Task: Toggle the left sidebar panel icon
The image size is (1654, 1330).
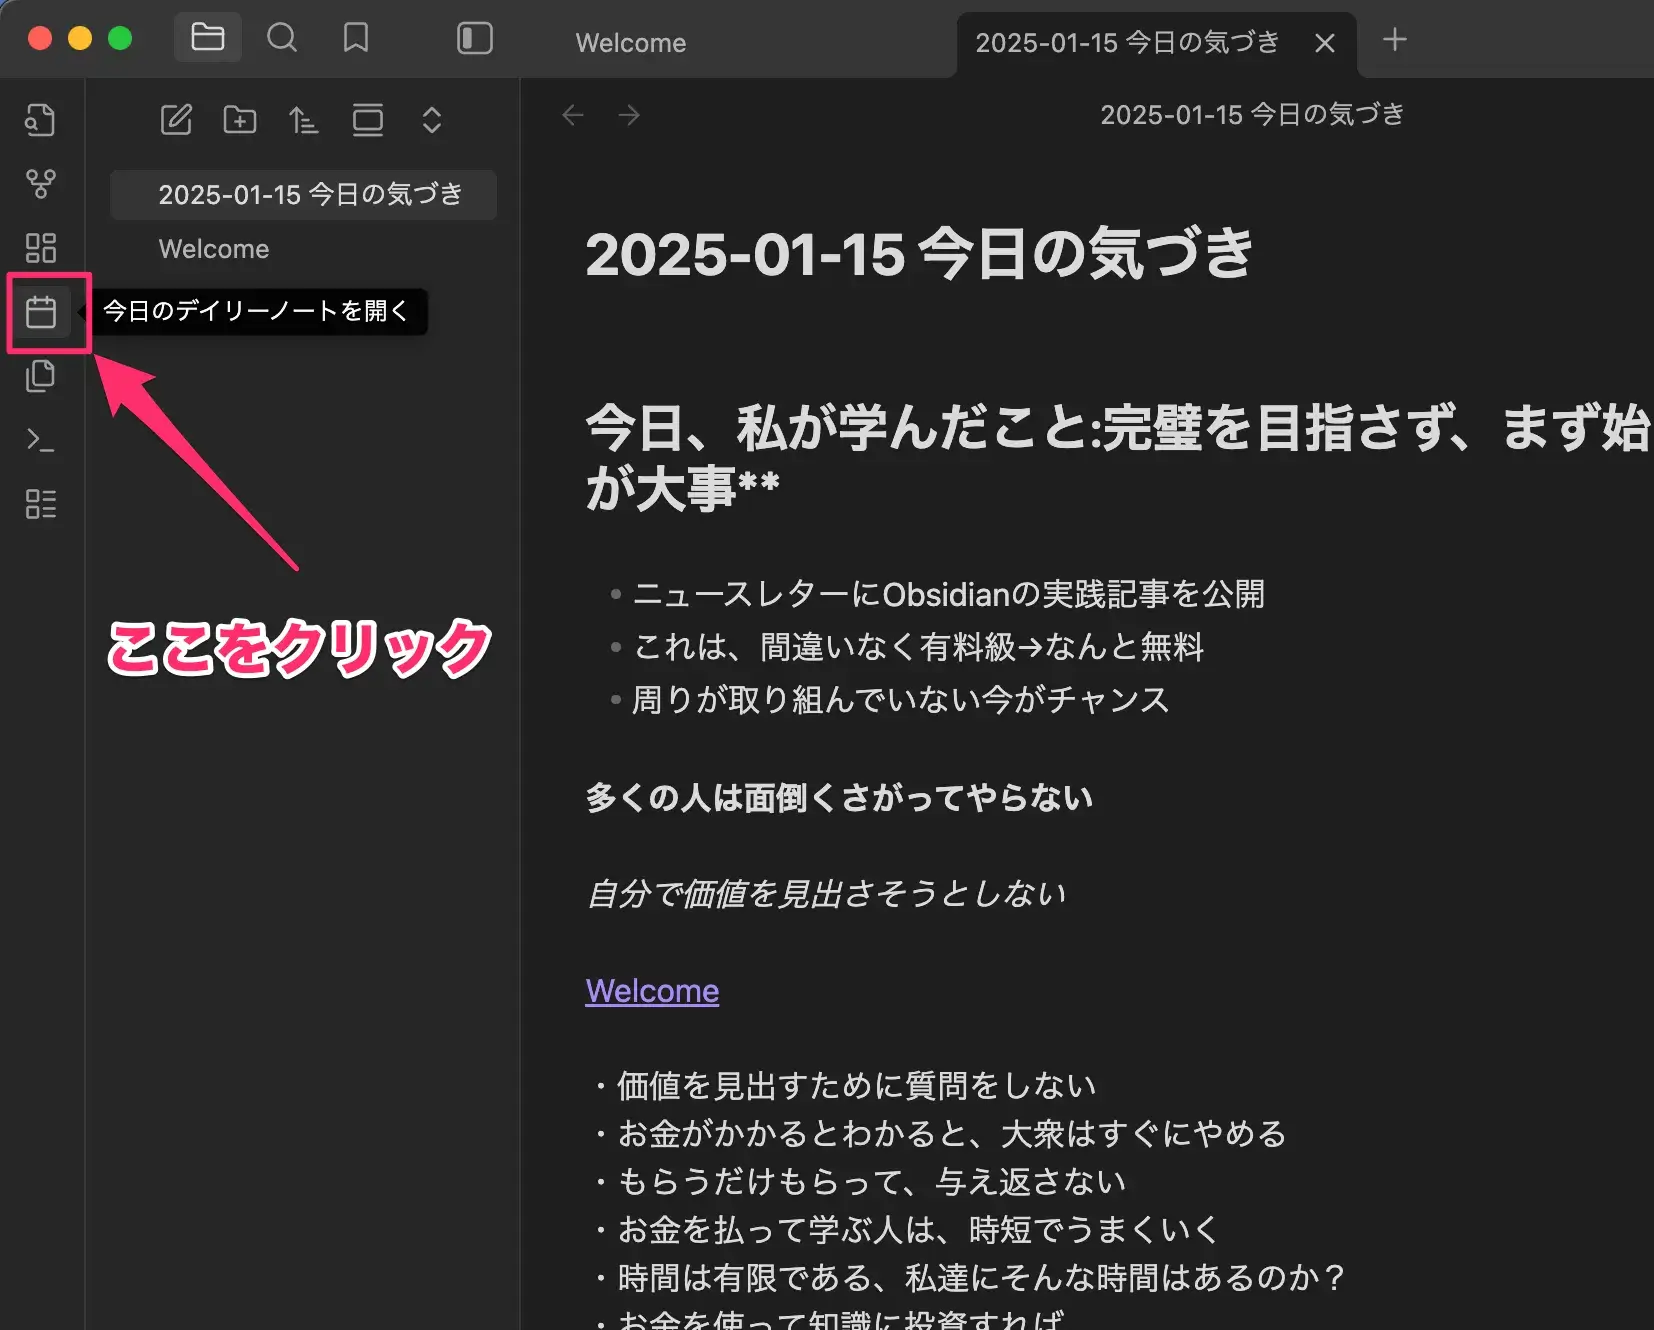Action: coord(475,38)
